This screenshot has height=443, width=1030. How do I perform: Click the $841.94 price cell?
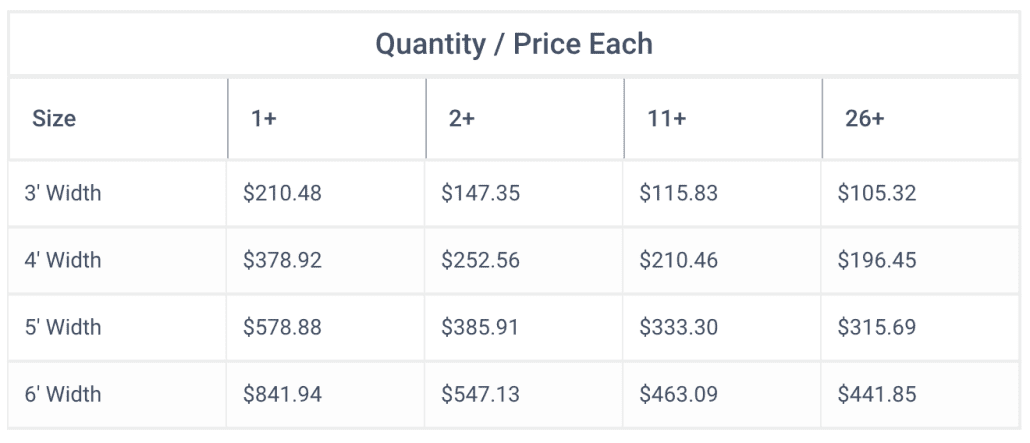(282, 394)
